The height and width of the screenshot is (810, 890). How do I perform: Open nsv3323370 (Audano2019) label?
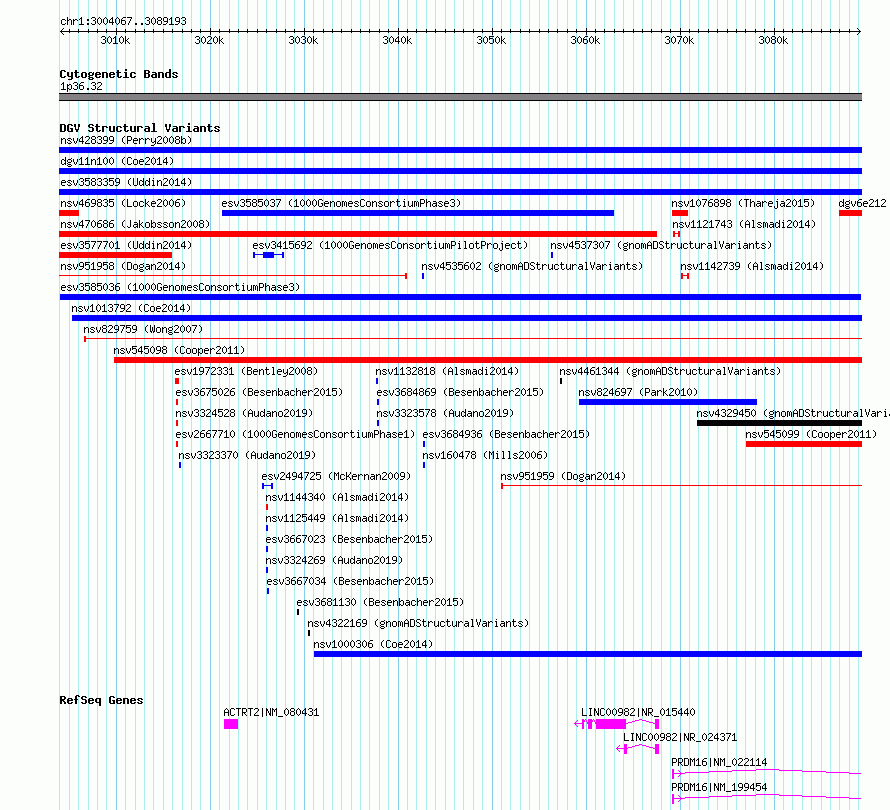tap(247, 455)
